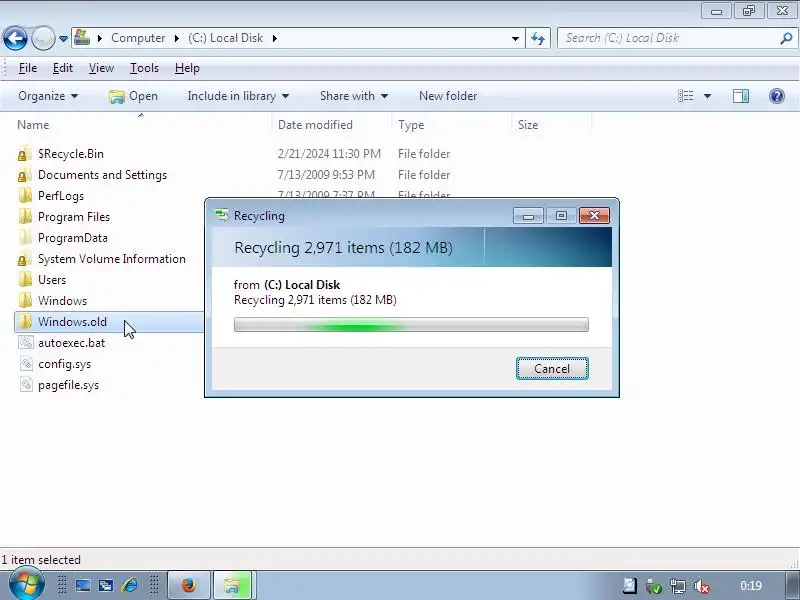Select the ProgramData folder icon
The image size is (800, 600).
pos(24,238)
